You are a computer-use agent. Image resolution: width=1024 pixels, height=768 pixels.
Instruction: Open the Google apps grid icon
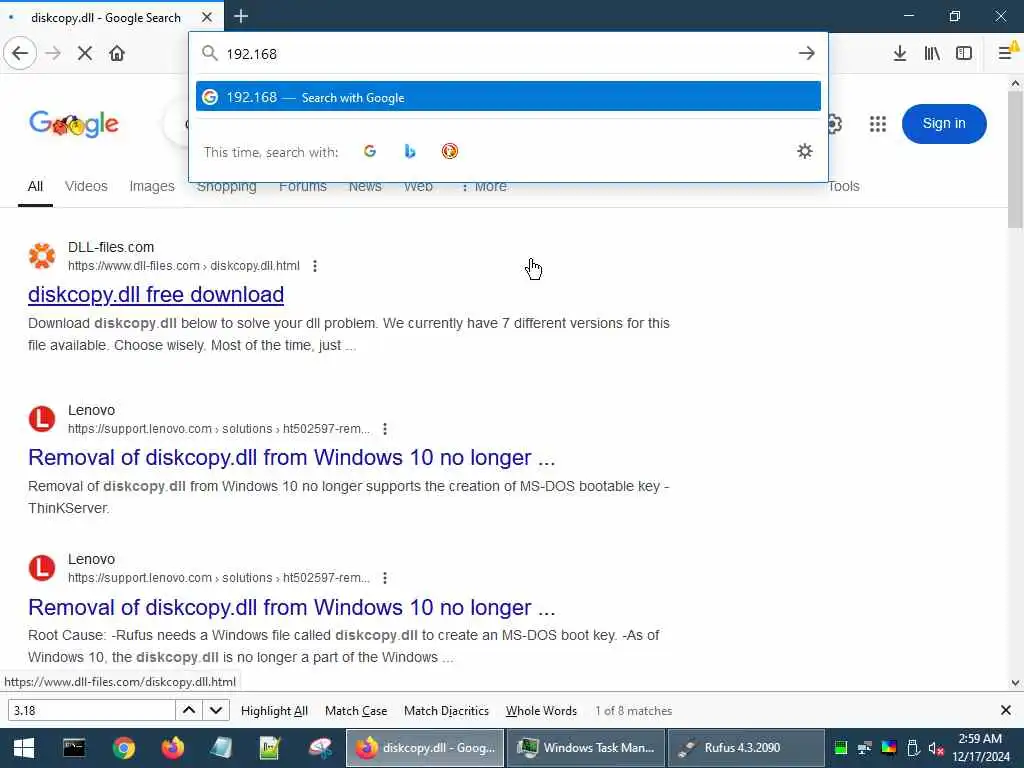[x=878, y=123]
